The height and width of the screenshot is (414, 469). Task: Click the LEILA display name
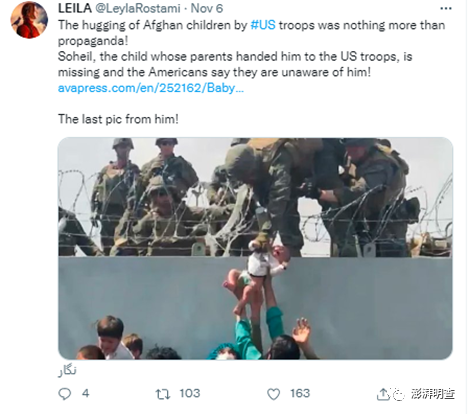[x=75, y=8]
